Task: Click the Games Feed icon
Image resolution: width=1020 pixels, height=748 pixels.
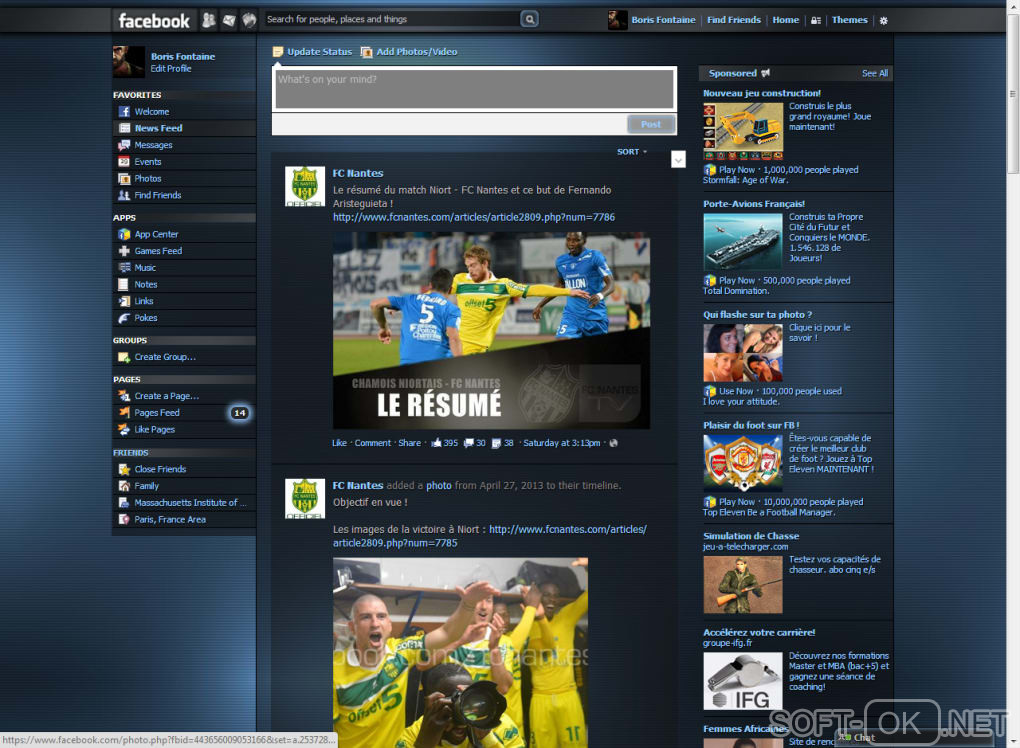Action: tap(124, 251)
